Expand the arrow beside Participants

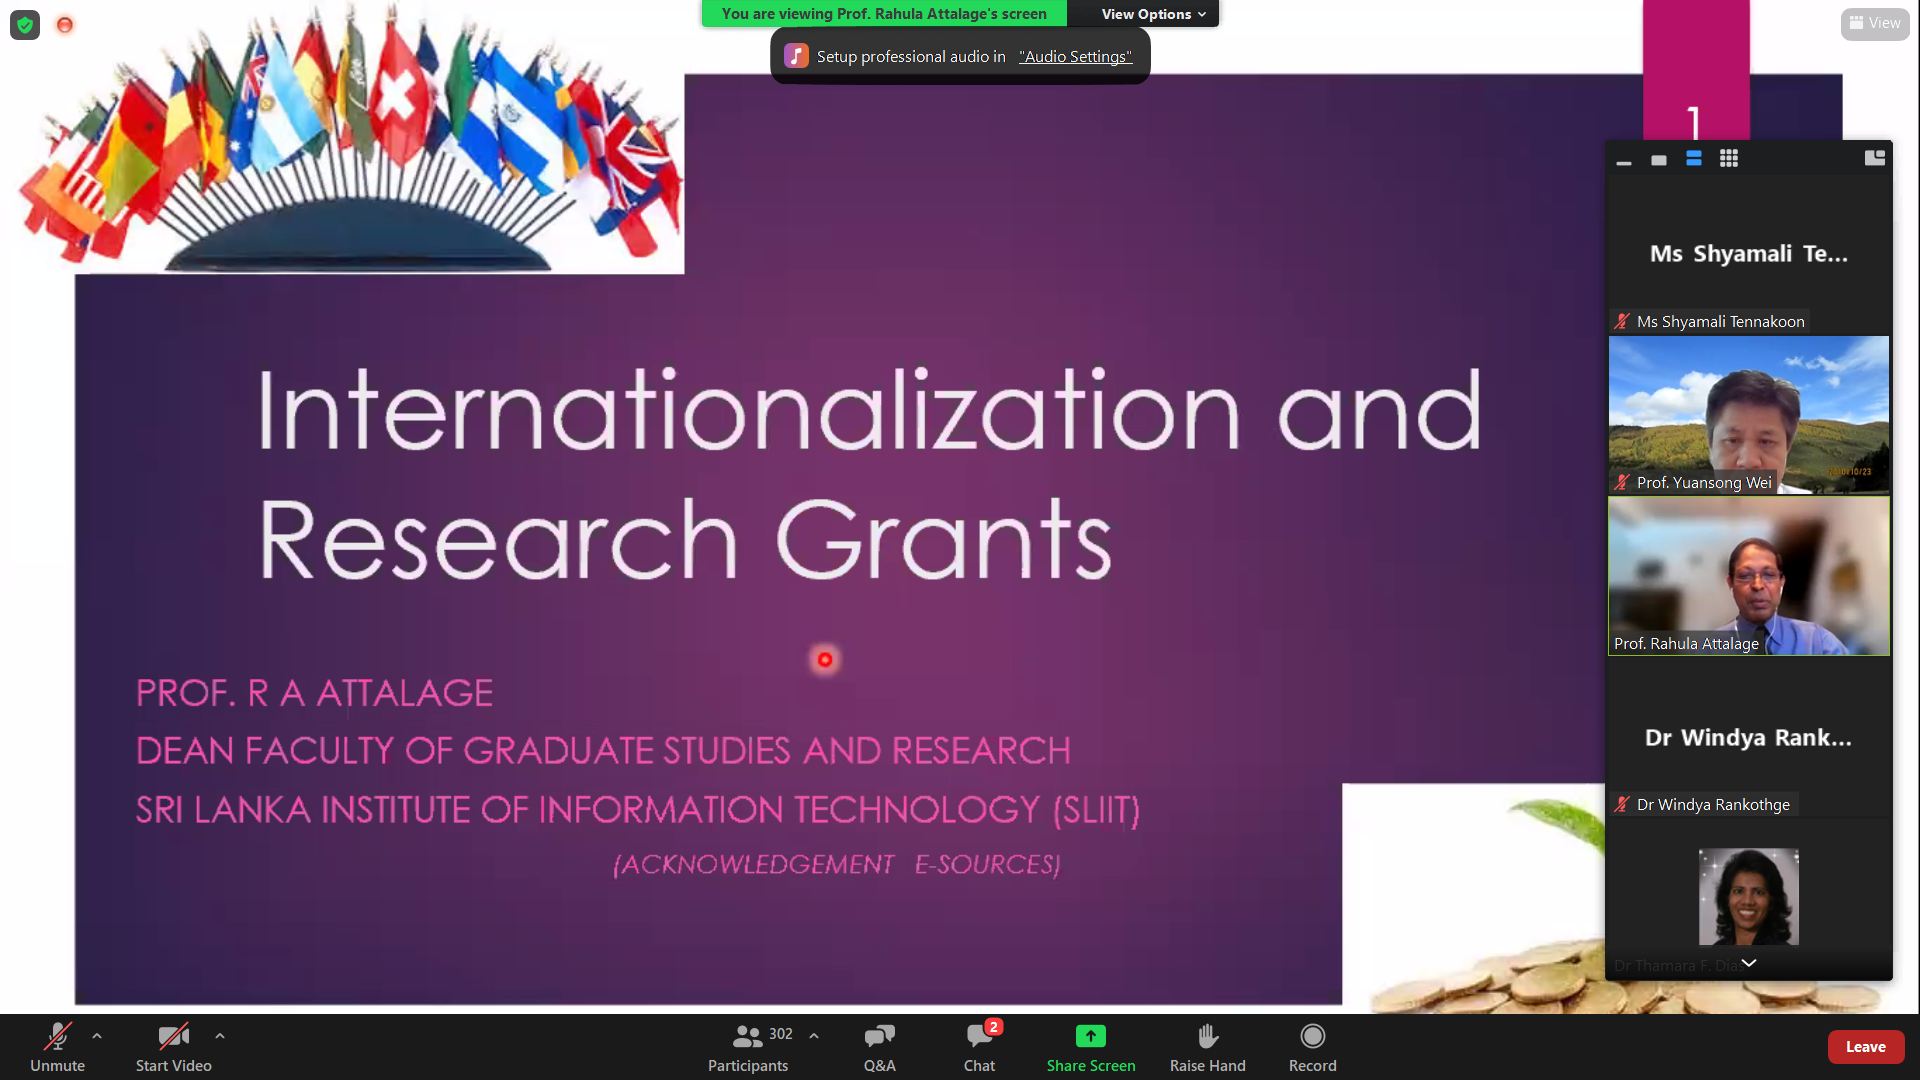coord(814,1036)
